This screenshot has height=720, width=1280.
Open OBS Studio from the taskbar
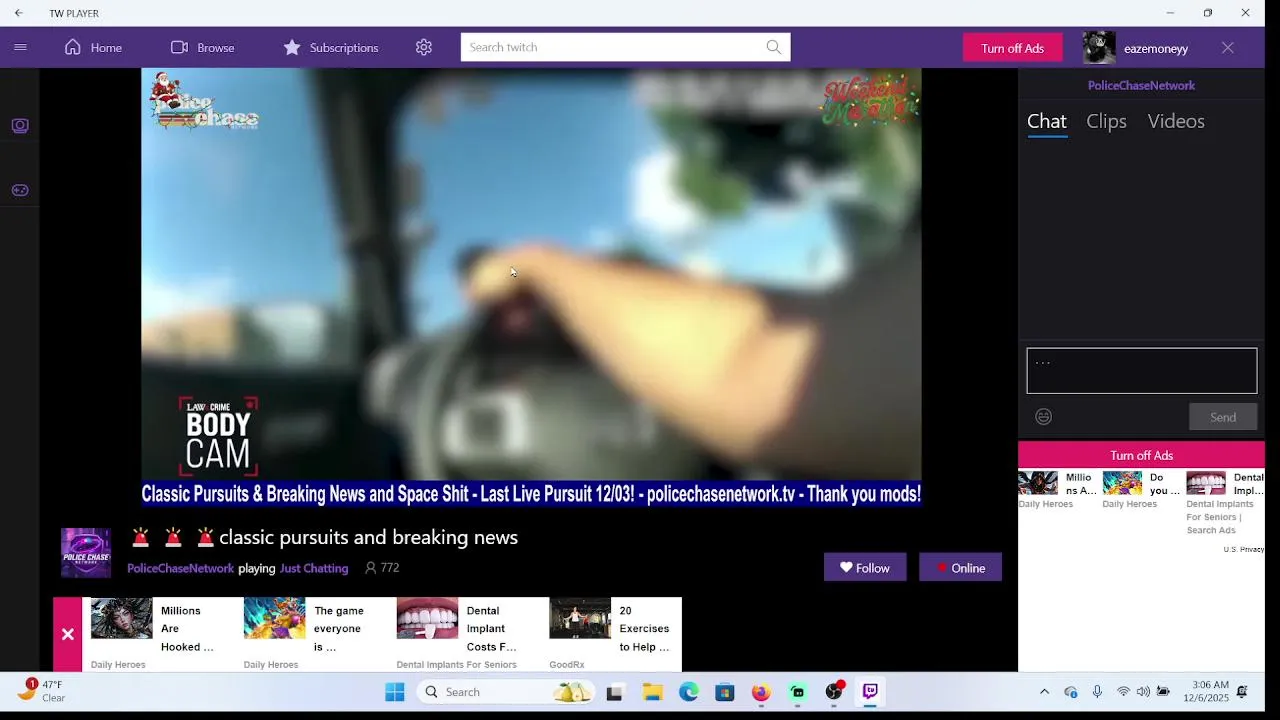pyautogui.click(x=834, y=692)
